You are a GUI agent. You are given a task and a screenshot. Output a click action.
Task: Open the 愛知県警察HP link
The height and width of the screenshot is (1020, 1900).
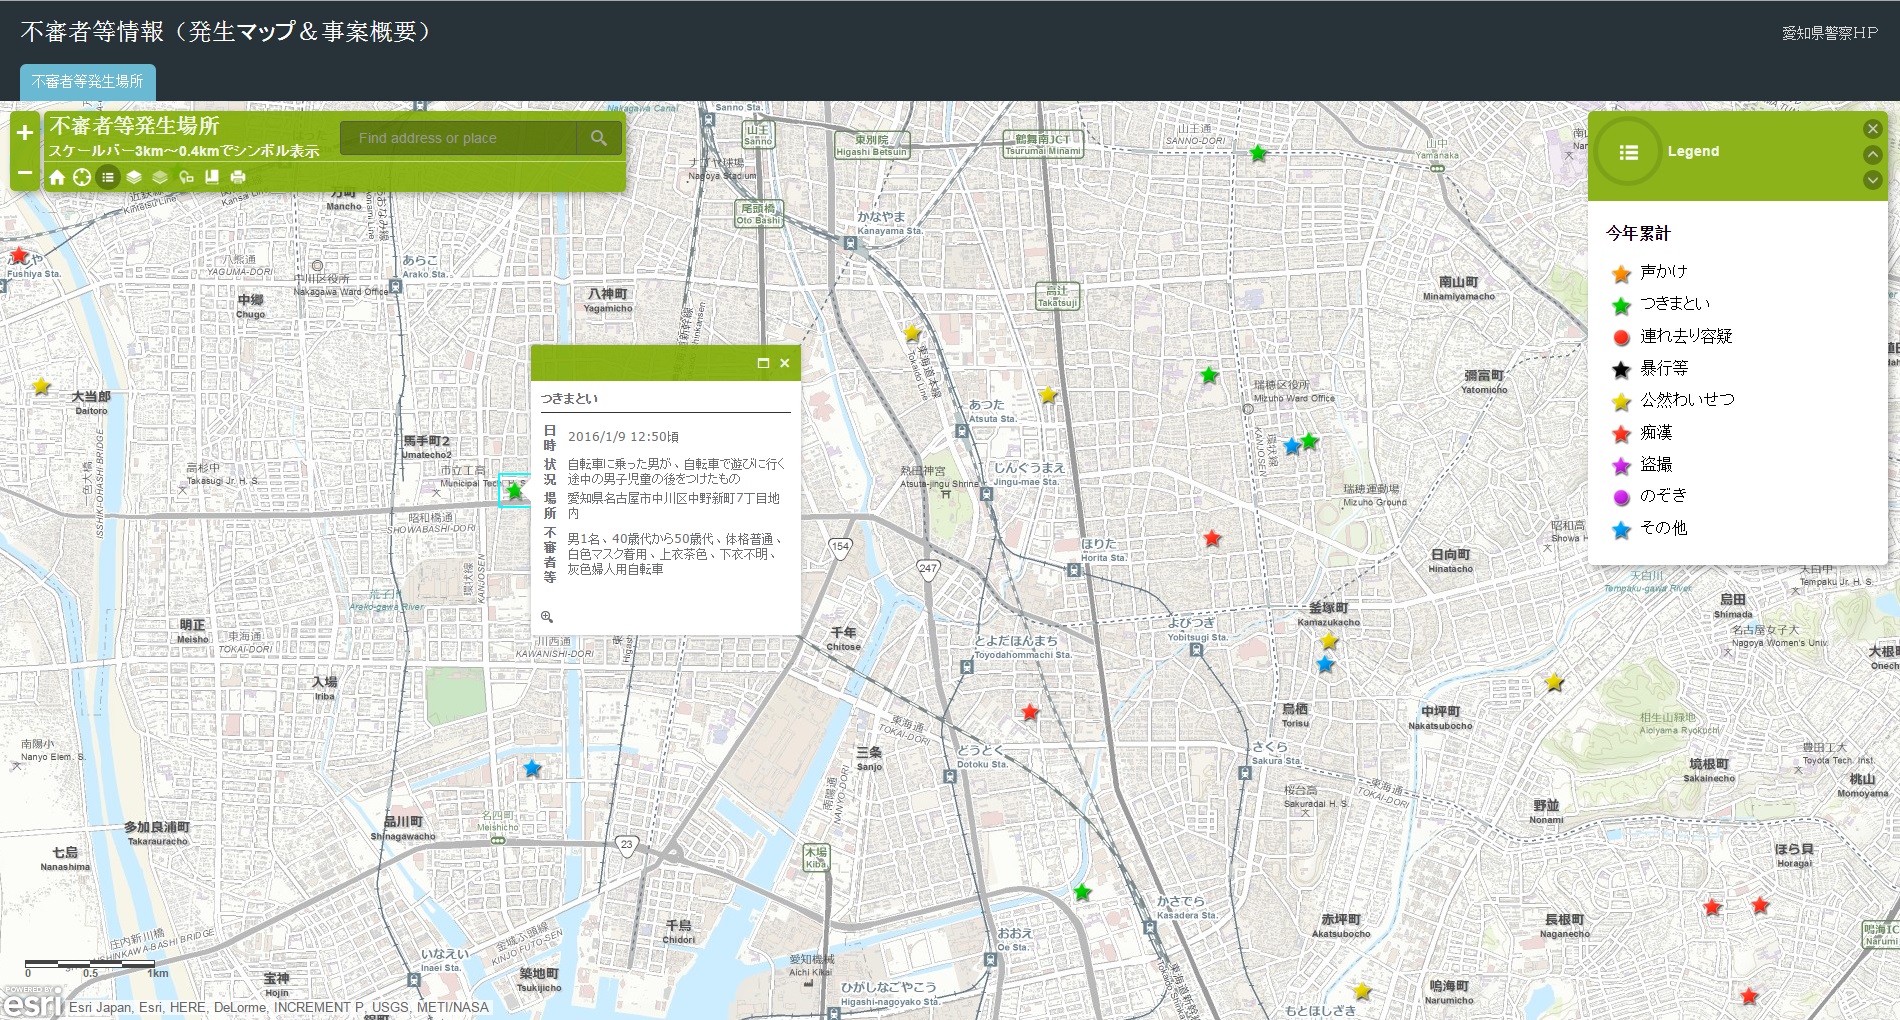(x=1829, y=33)
